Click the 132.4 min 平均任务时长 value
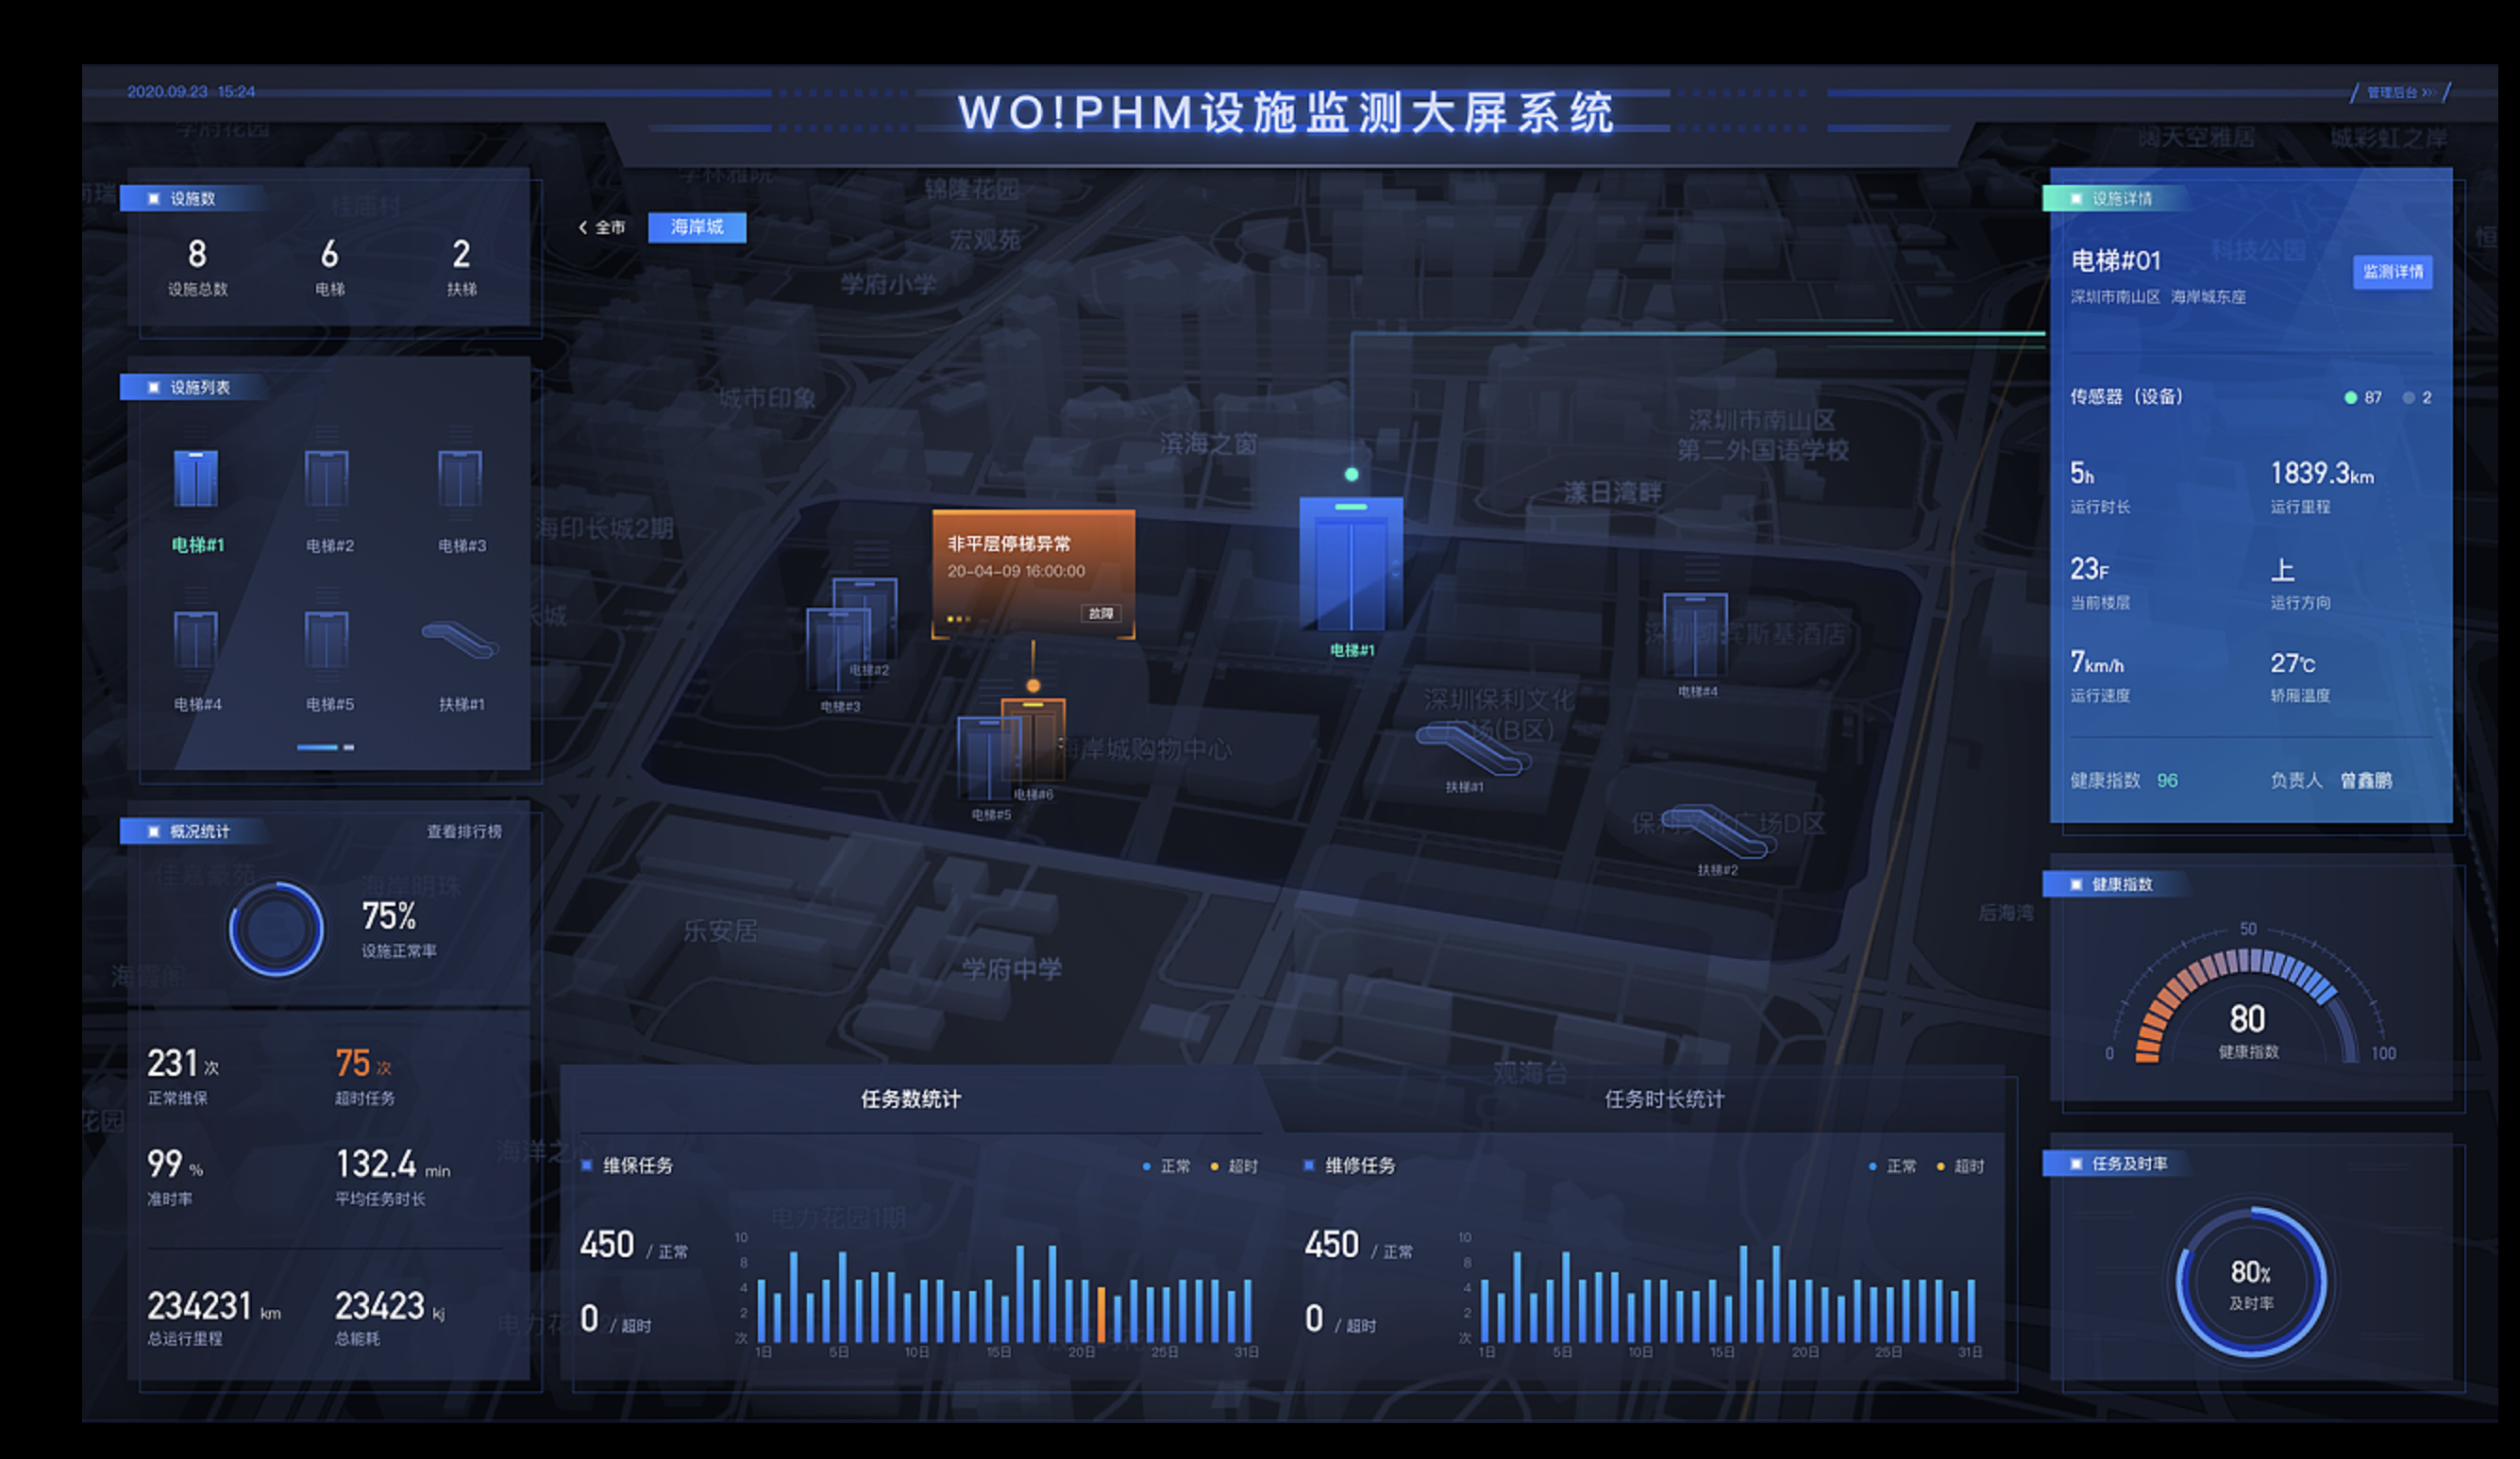Image resolution: width=2520 pixels, height=1459 pixels. point(392,1163)
